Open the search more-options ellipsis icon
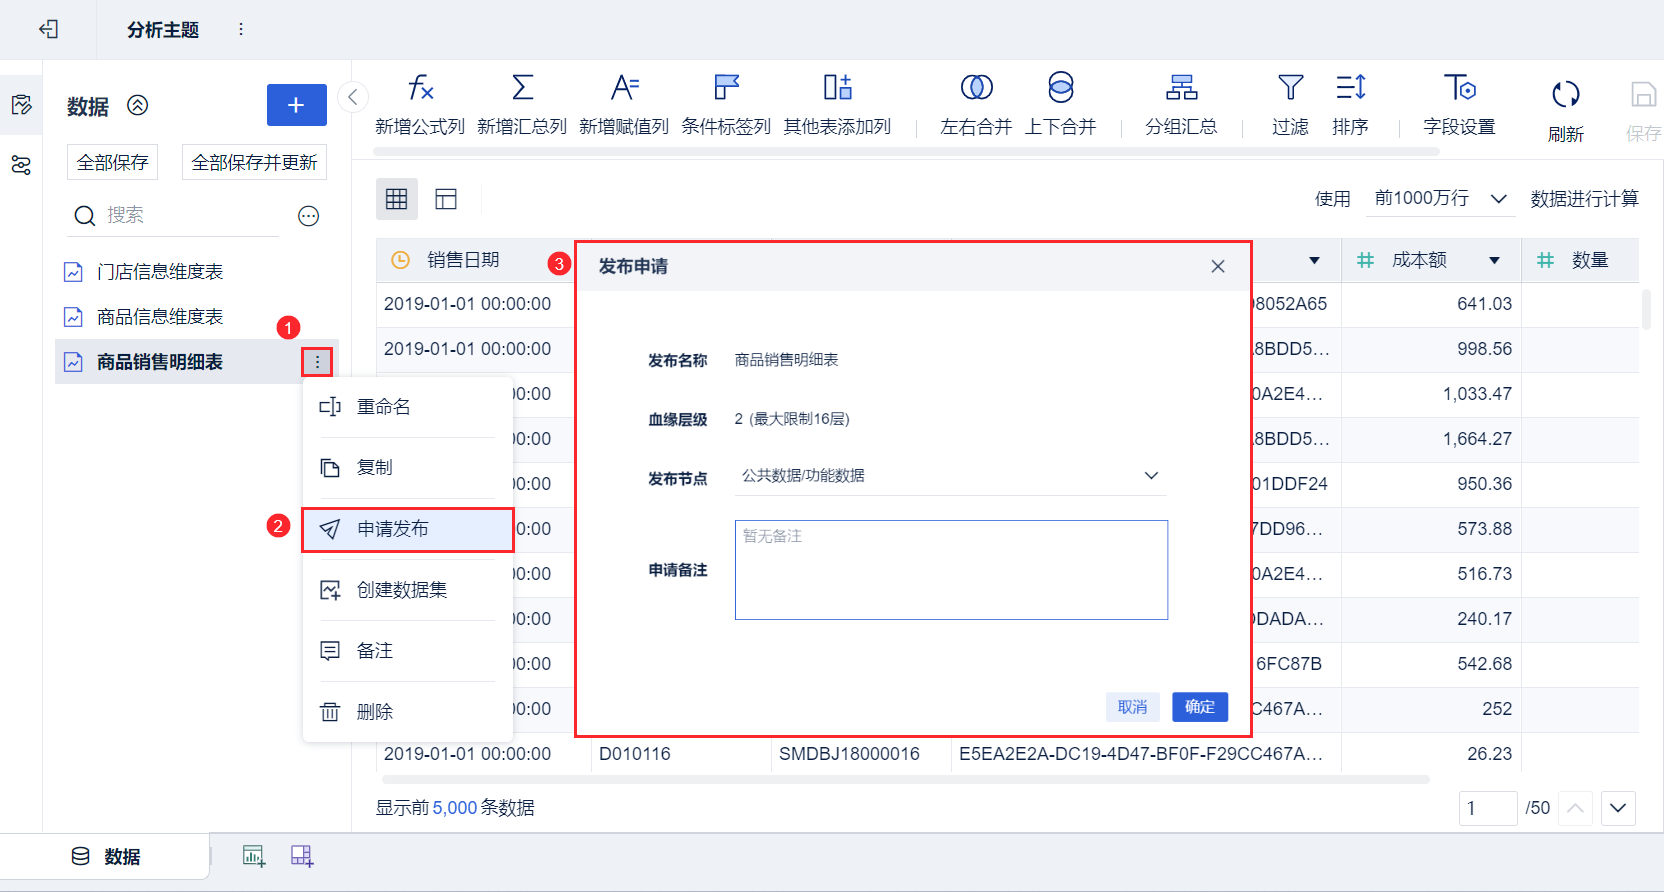Viewport: 1664px width, 892px height. pos(309,216)
